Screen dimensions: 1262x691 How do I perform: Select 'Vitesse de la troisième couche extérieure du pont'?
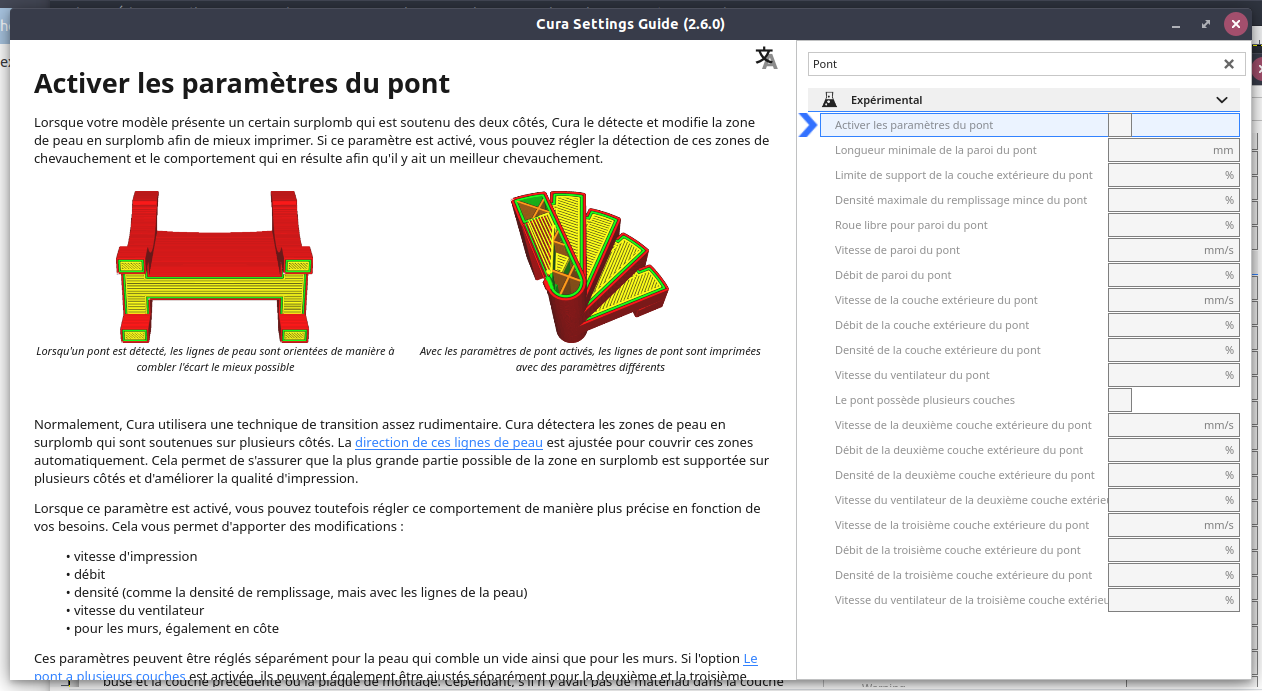click(x=962, y=525)
